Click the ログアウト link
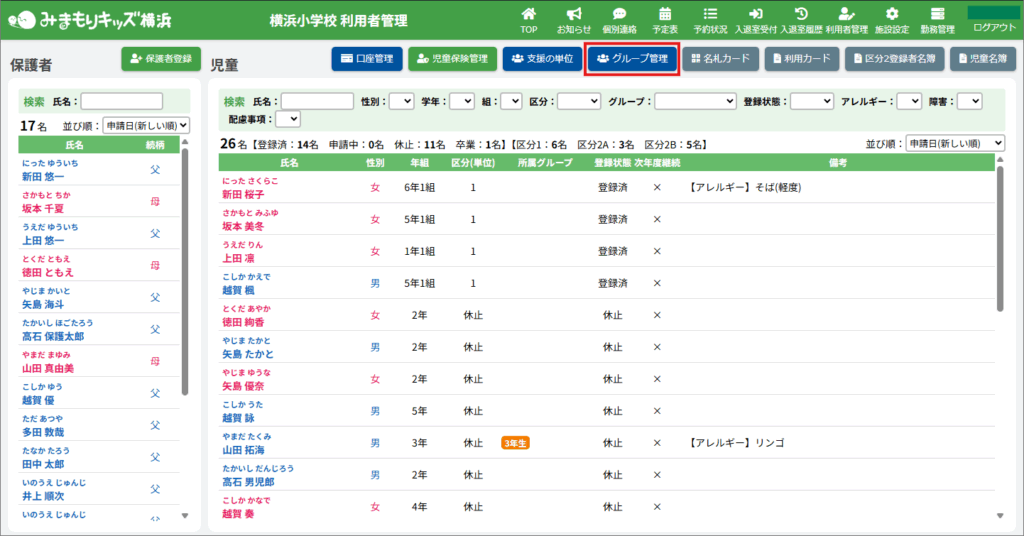 pos(994,28)
